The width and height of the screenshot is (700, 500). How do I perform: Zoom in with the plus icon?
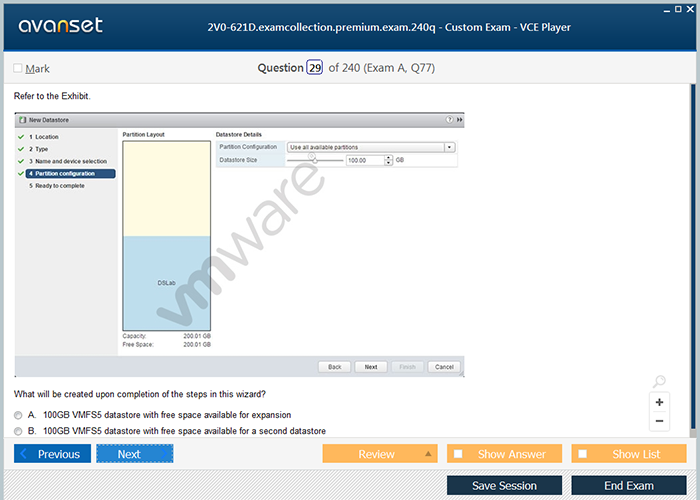coord(659,402)
